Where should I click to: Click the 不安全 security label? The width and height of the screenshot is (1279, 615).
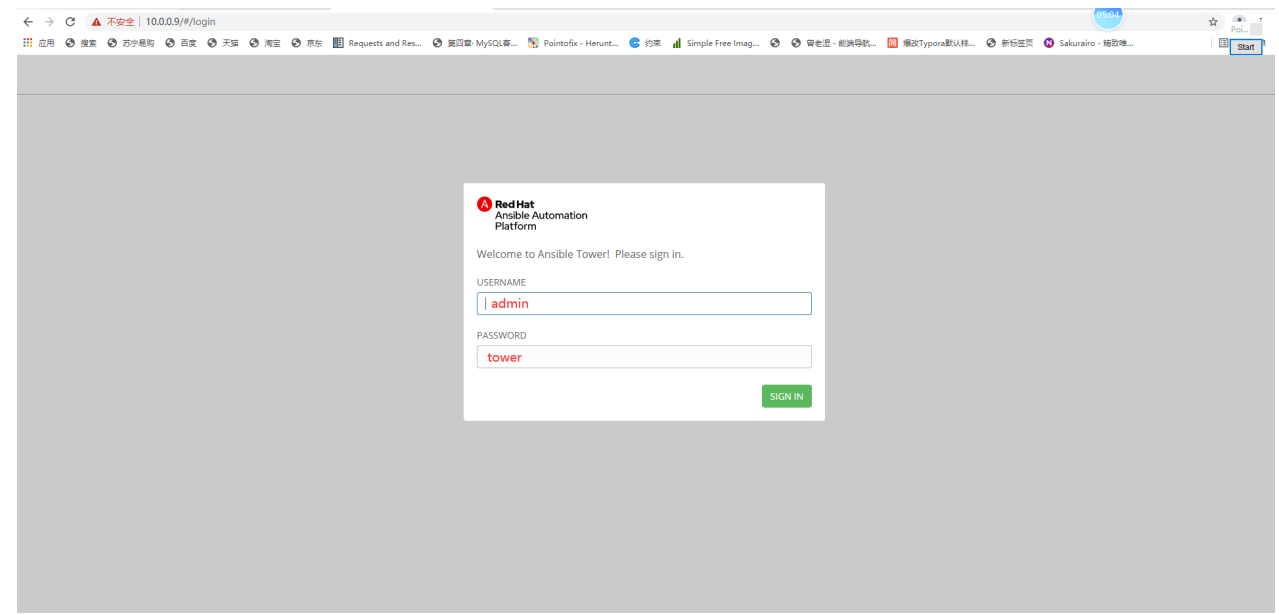pos(120,21)
